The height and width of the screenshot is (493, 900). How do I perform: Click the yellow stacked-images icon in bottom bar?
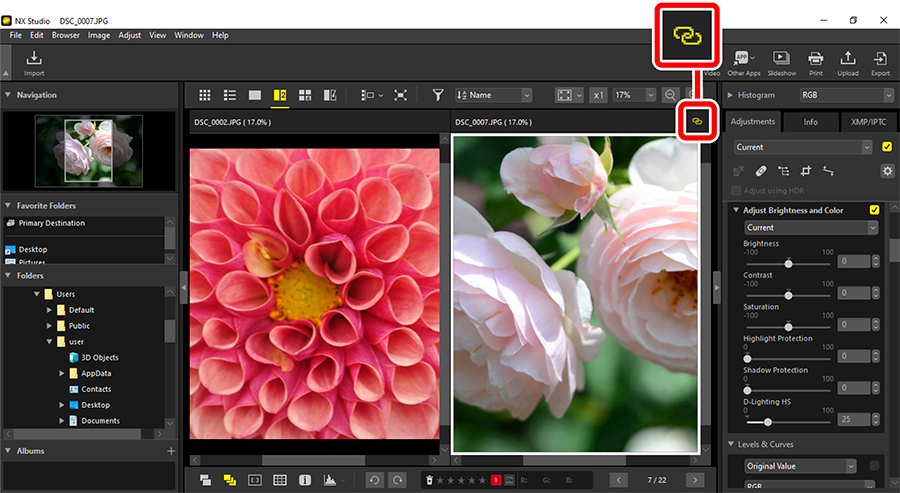(x=230, y=480)
